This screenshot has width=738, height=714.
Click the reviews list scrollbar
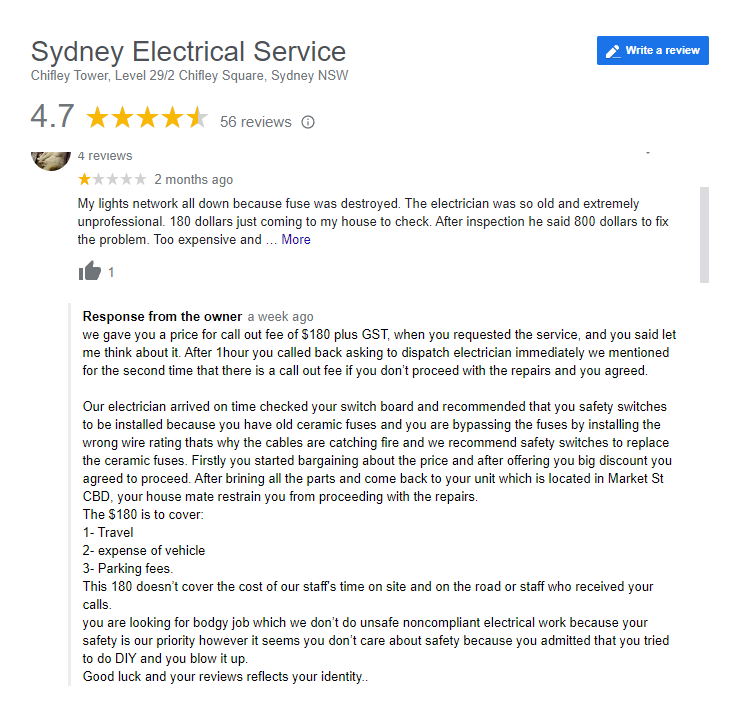click(704, 235)
